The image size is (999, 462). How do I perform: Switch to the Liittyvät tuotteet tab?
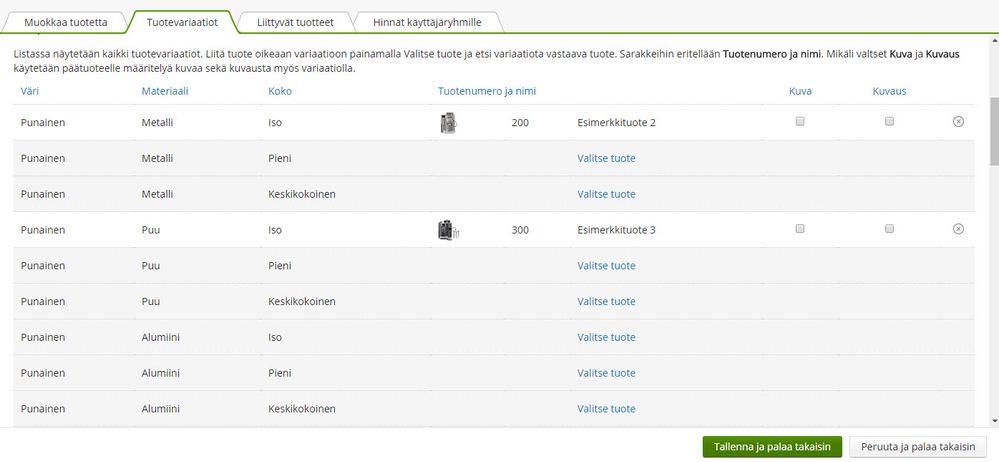coord(290,21)
